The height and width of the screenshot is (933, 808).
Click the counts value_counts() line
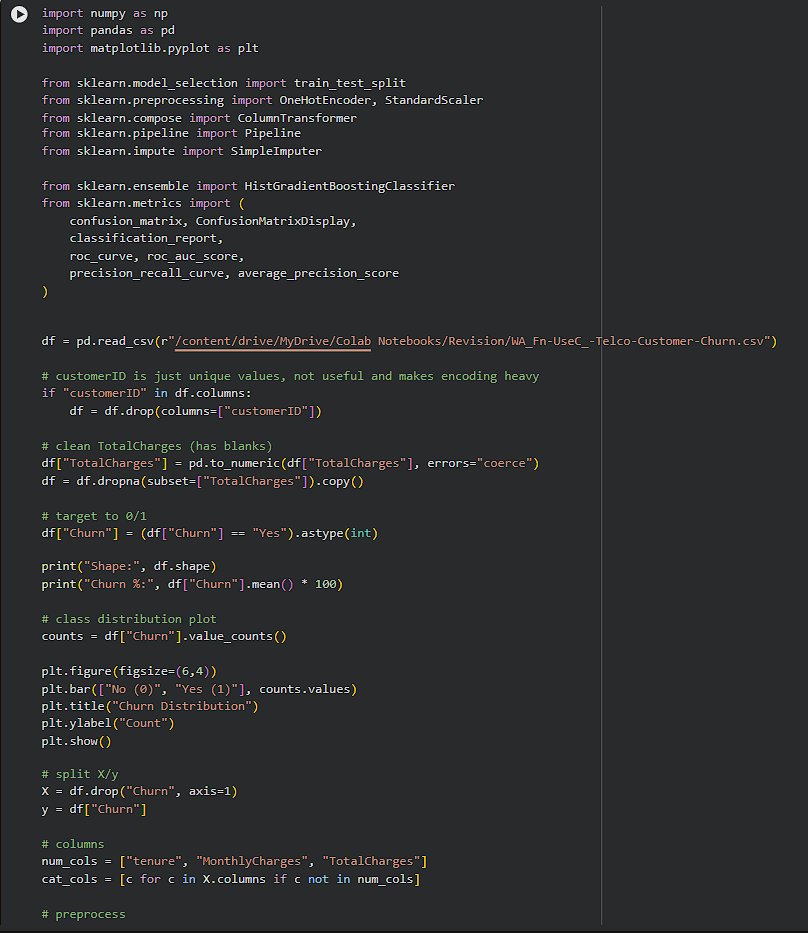click(x=164, y=636)
